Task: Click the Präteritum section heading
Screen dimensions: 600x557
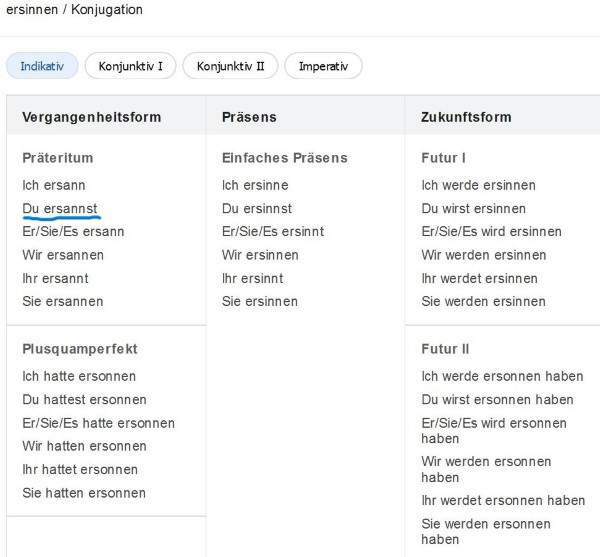Action: tap(58, 158)
